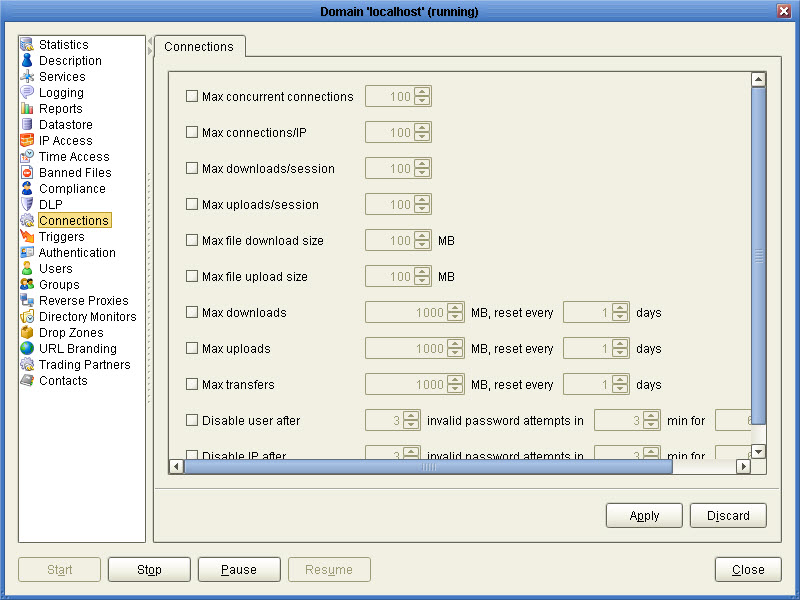This screenshot has height=600, width=800.
Task: Switch to the Connections tab
Action: click(199, 46)
